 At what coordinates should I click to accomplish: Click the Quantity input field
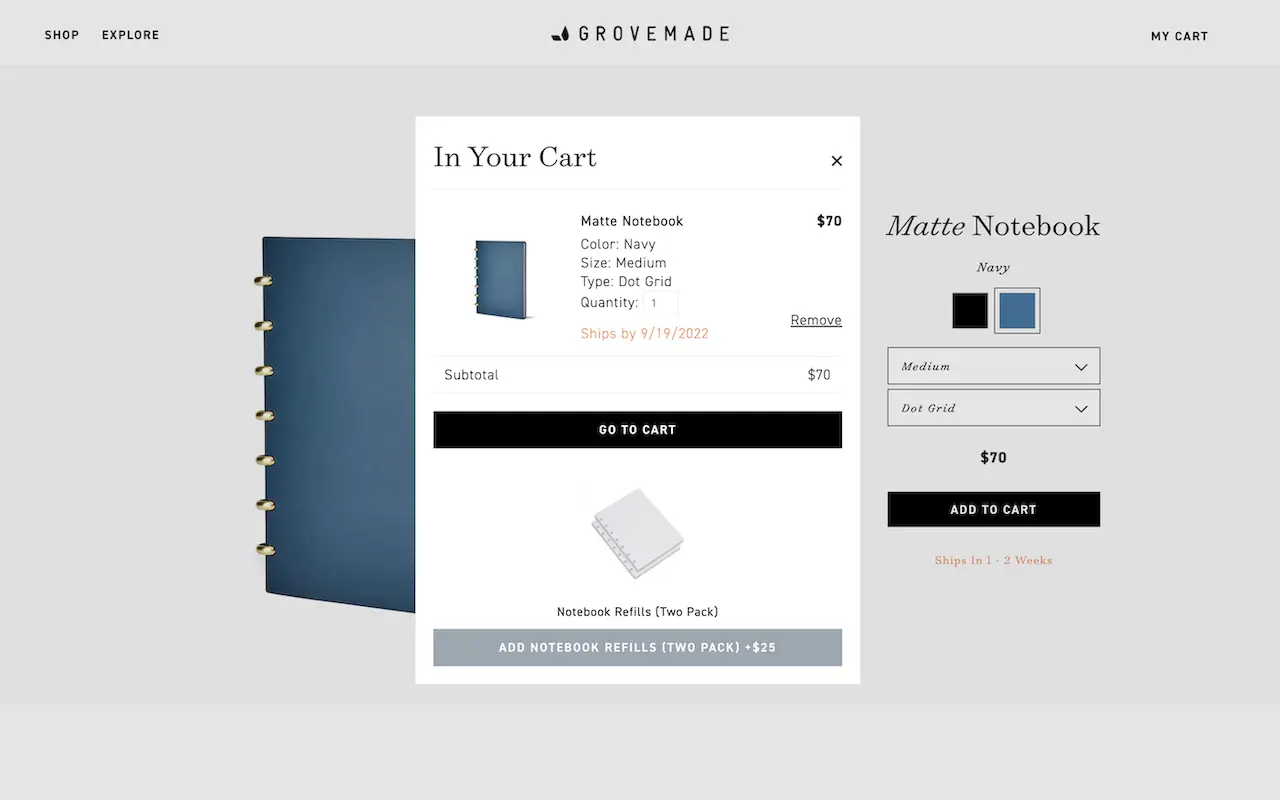pos(661,302)
